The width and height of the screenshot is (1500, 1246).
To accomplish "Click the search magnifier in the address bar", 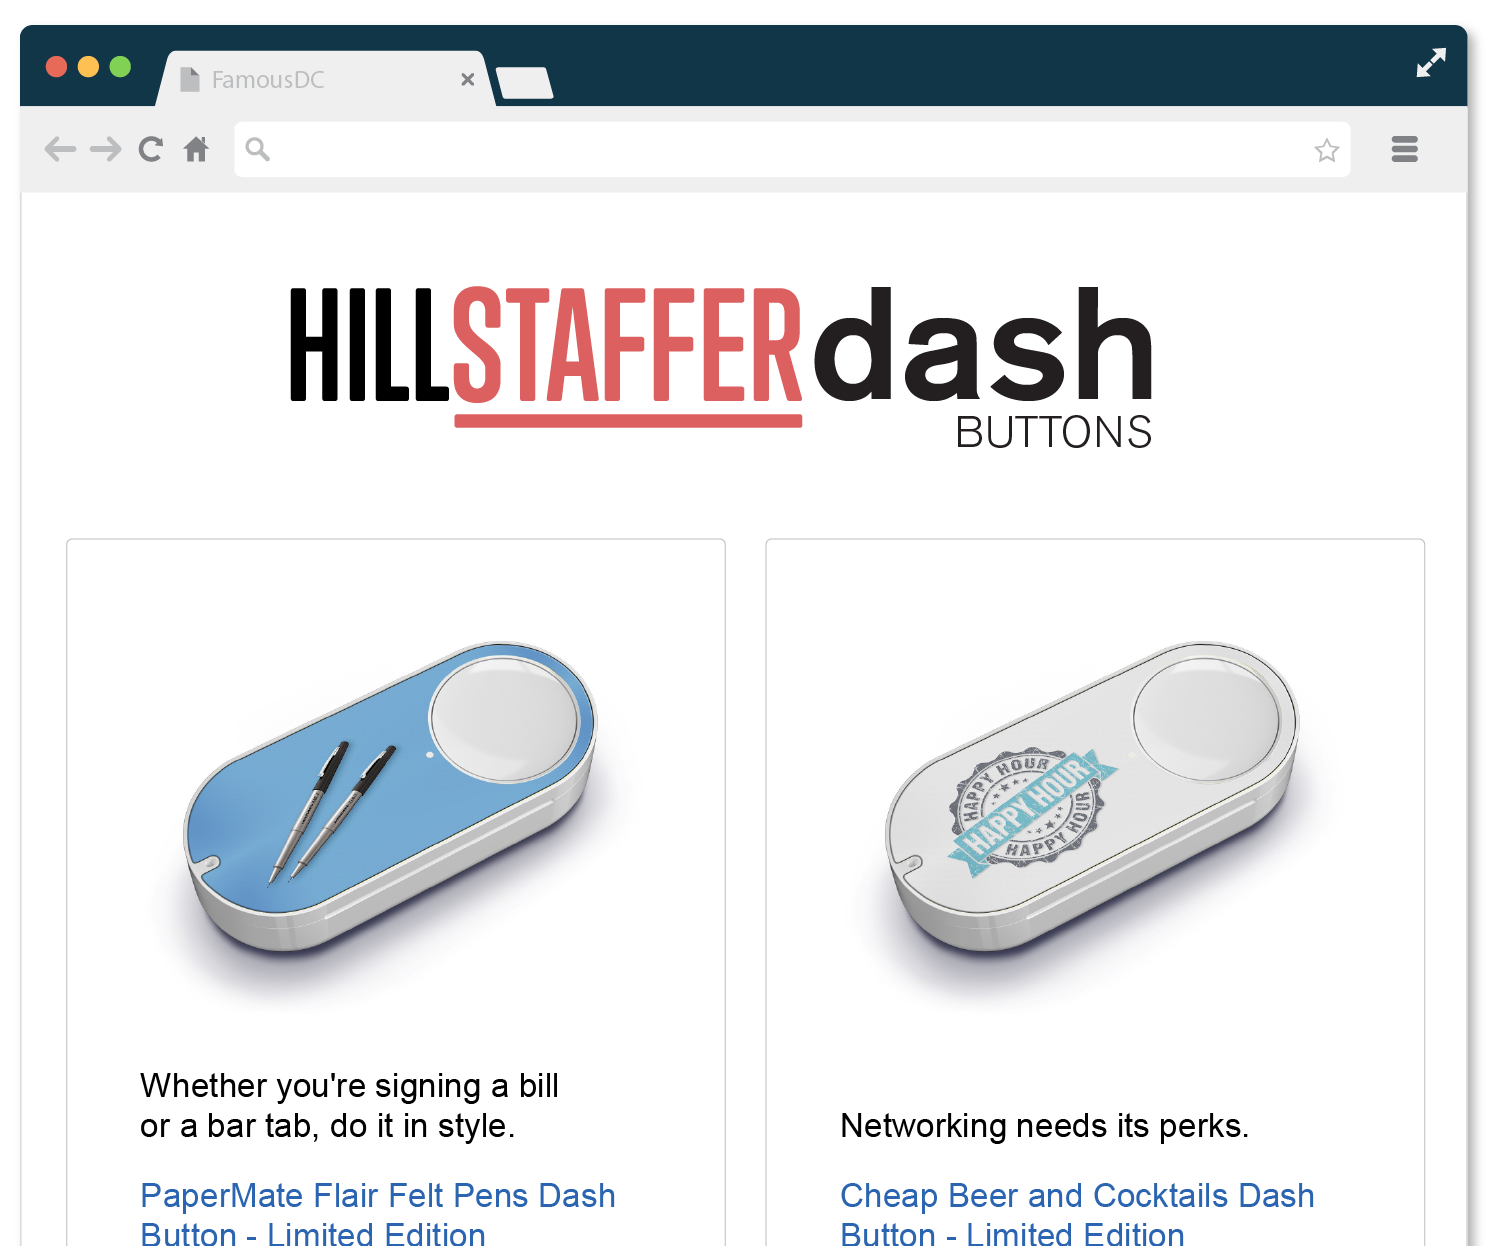I will pos(258,150).
